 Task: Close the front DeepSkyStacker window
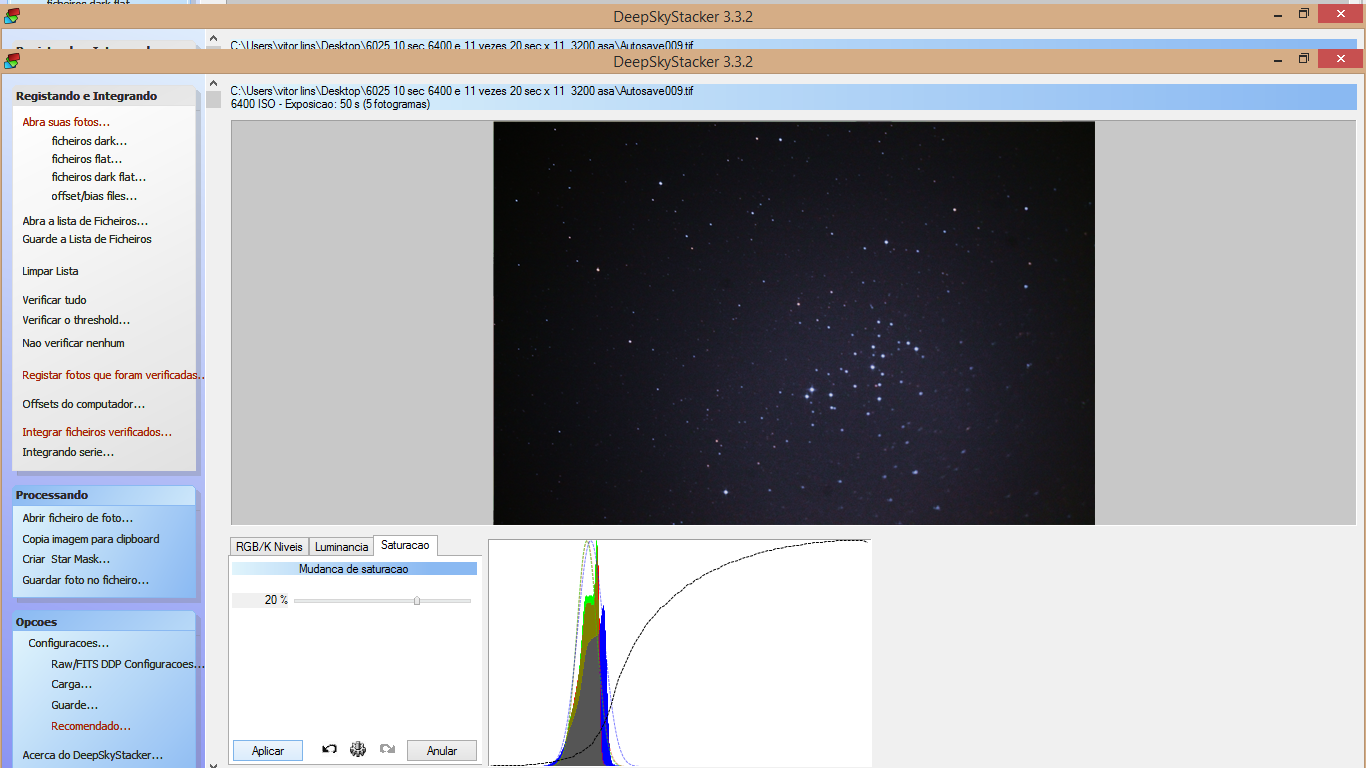[1340, 59]
